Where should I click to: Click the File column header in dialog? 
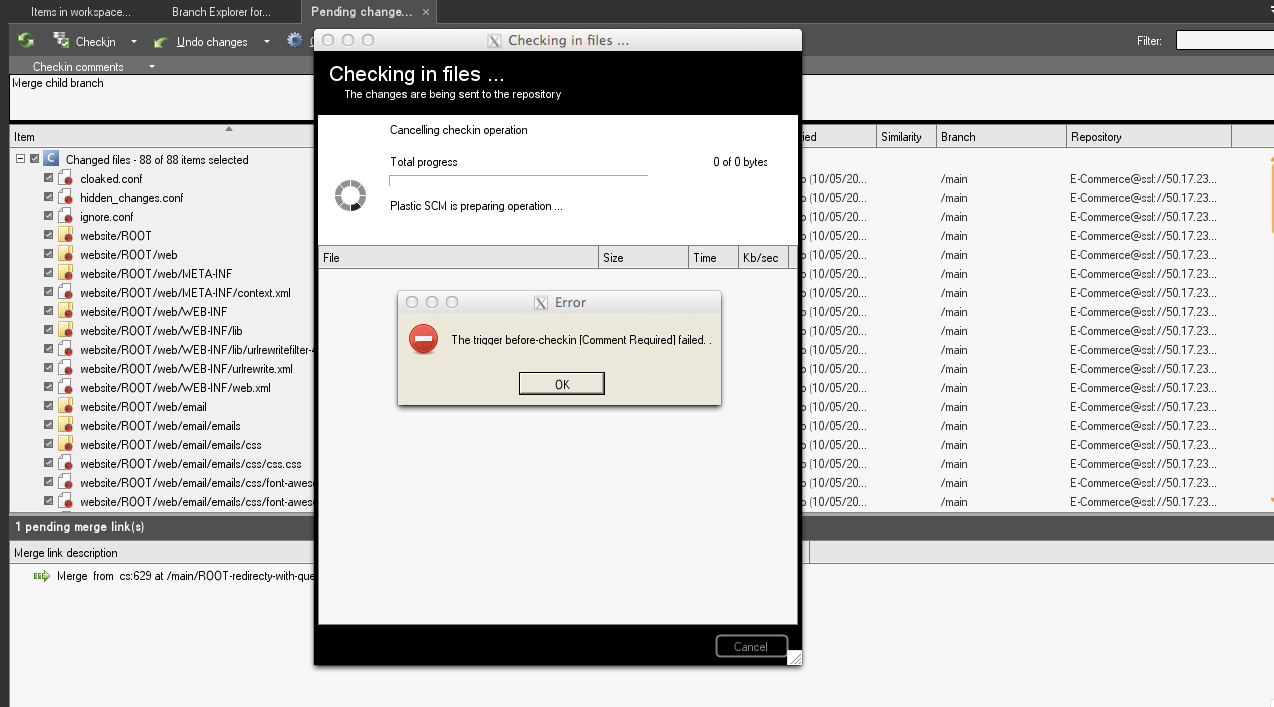(x=458, y=257)
